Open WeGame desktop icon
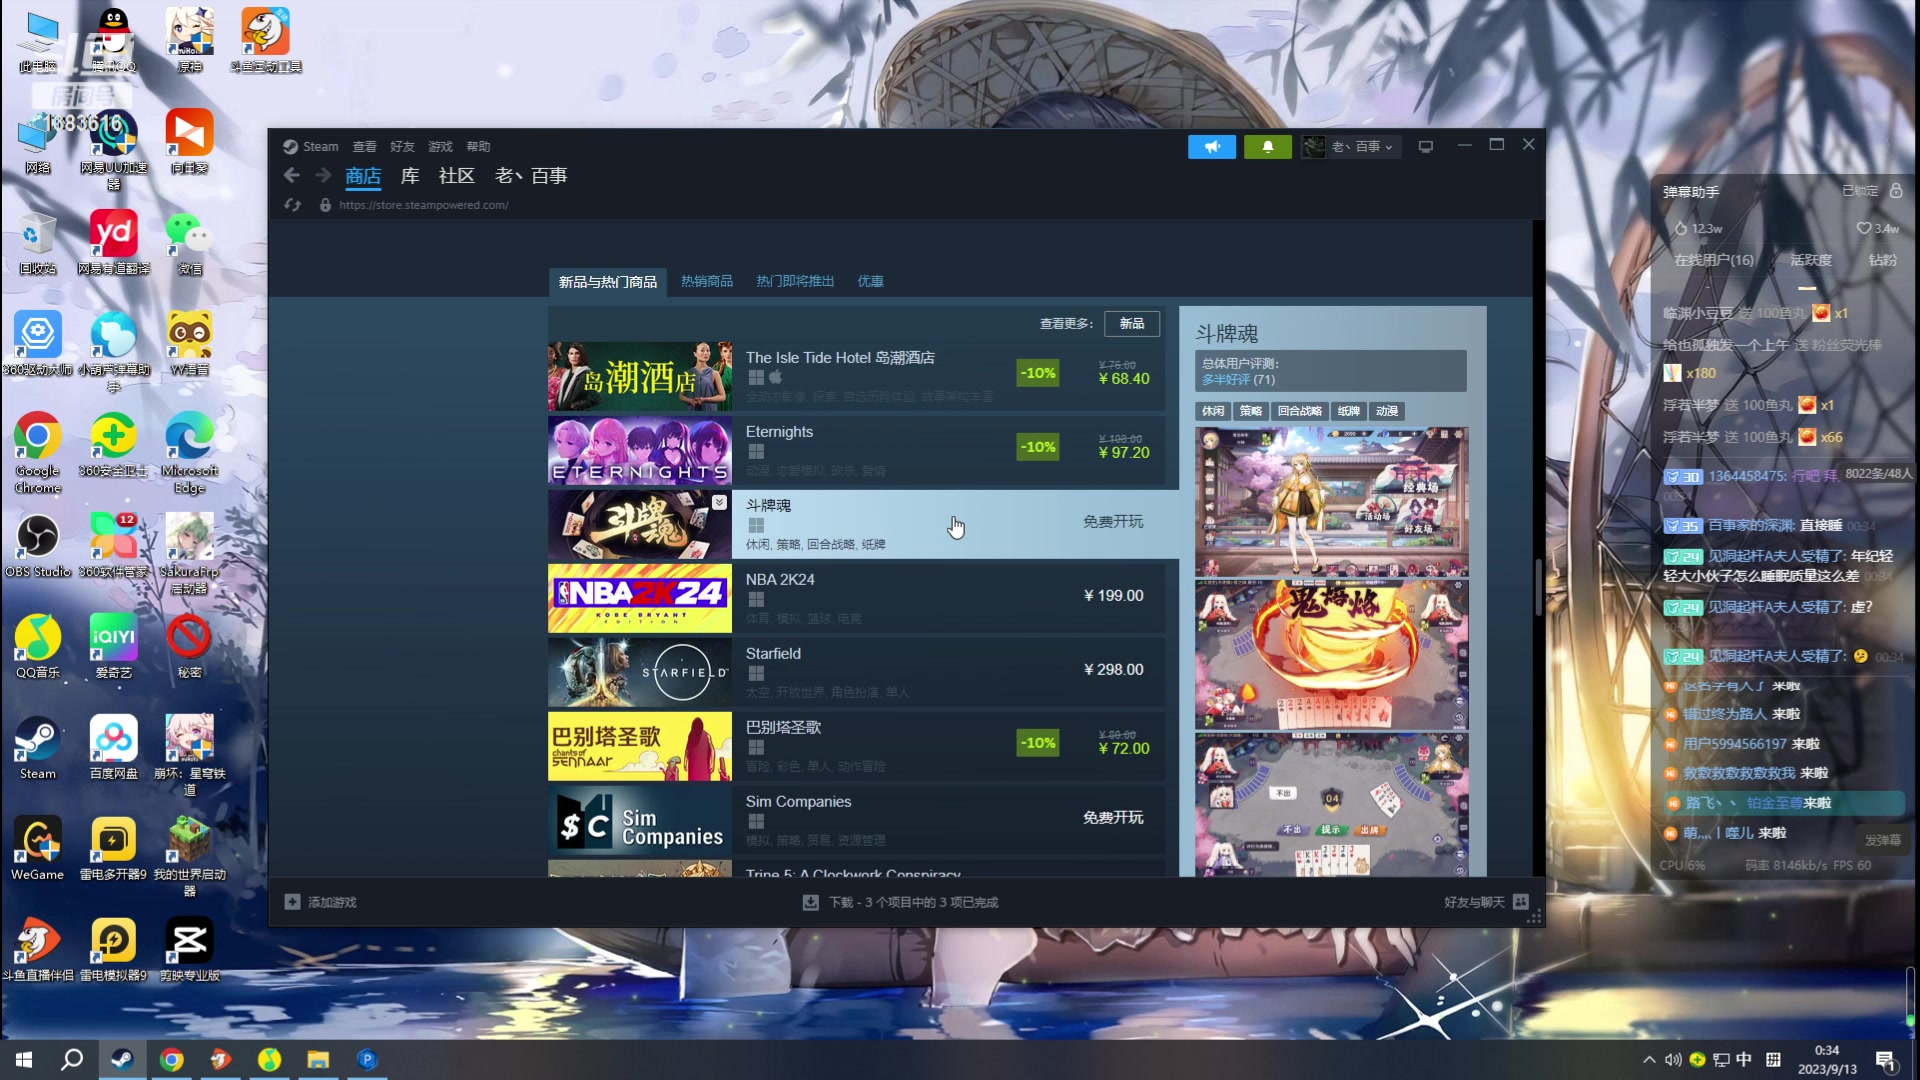The image size is (1920, 1080). click(38, 849)
